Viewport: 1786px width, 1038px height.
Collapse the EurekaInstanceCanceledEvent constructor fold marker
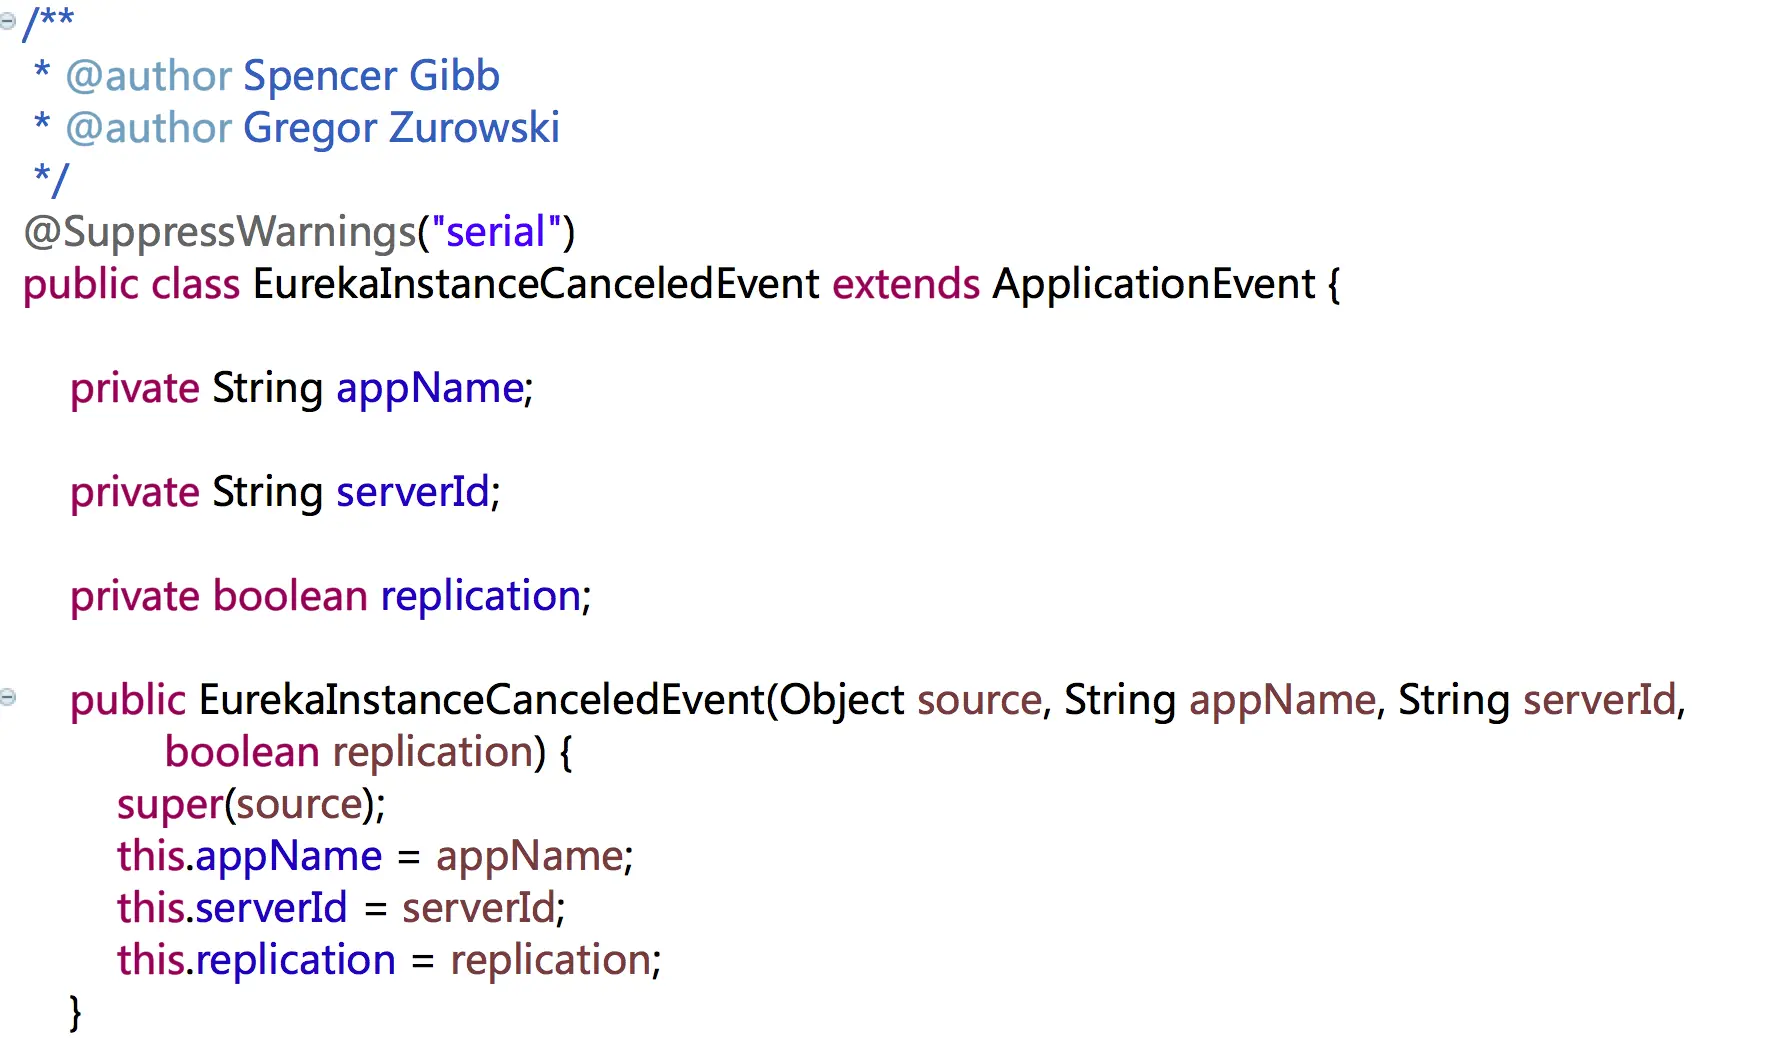(8, 697)
